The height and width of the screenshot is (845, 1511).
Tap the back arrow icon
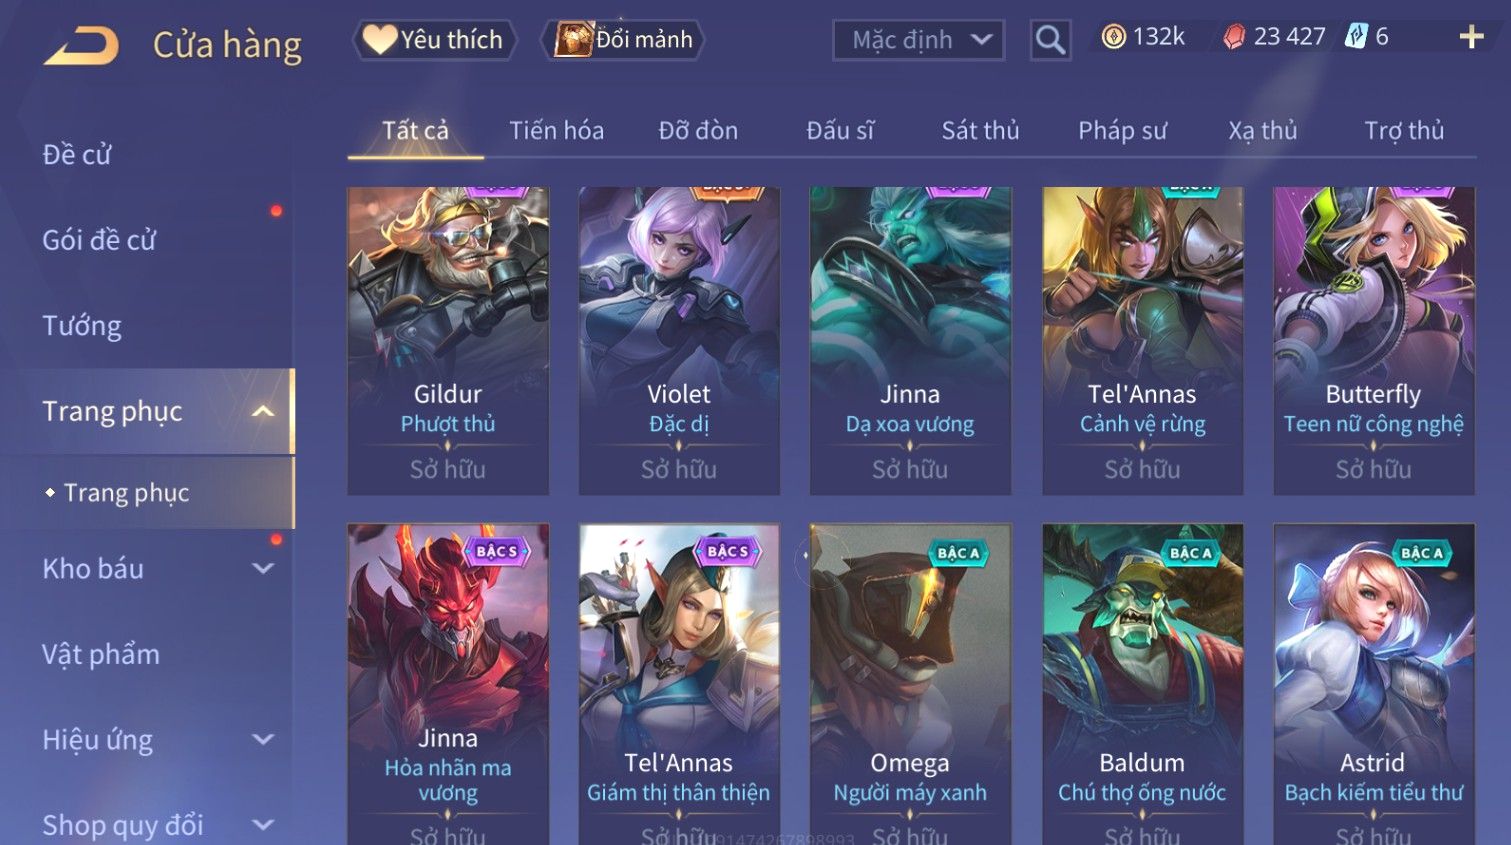pyautogui.click(x=82, y=46)
